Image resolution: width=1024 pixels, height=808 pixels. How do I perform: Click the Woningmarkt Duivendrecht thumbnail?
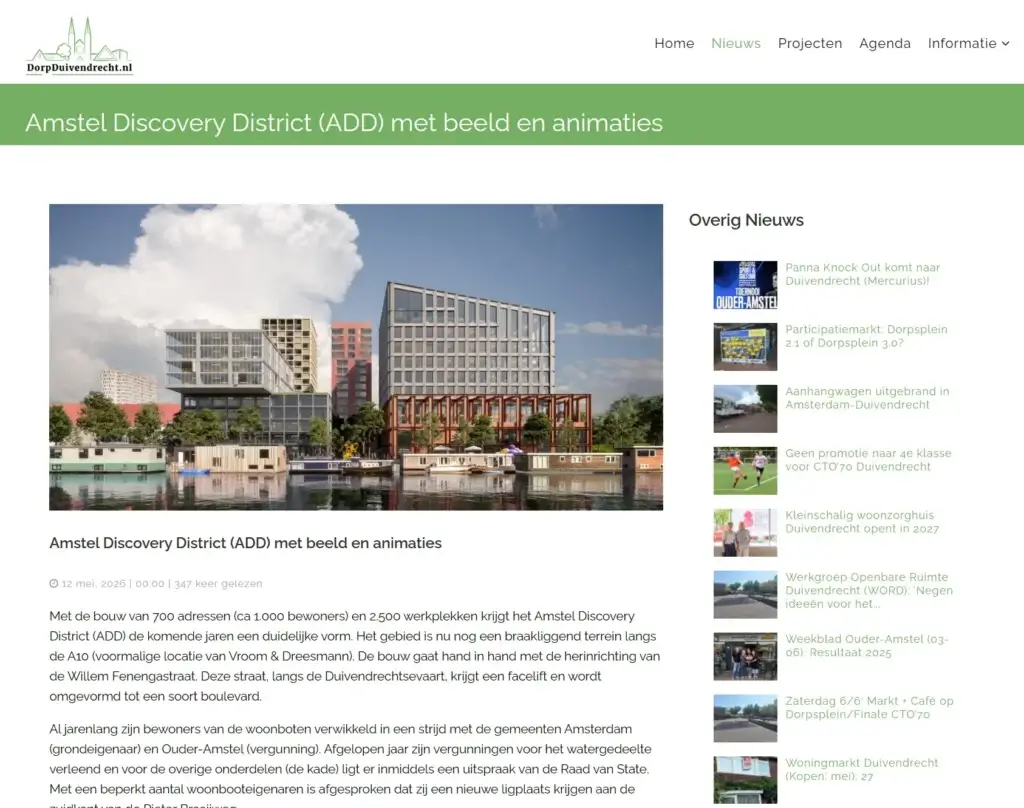[x=745, y=780]
